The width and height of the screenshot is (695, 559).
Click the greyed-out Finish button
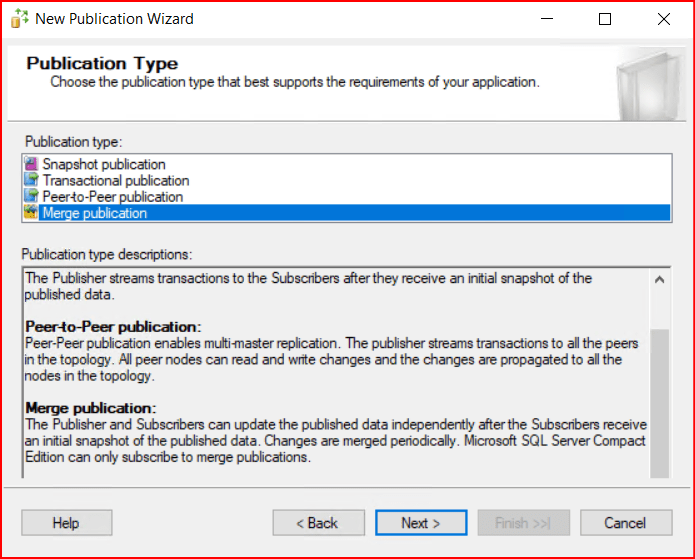523,523
